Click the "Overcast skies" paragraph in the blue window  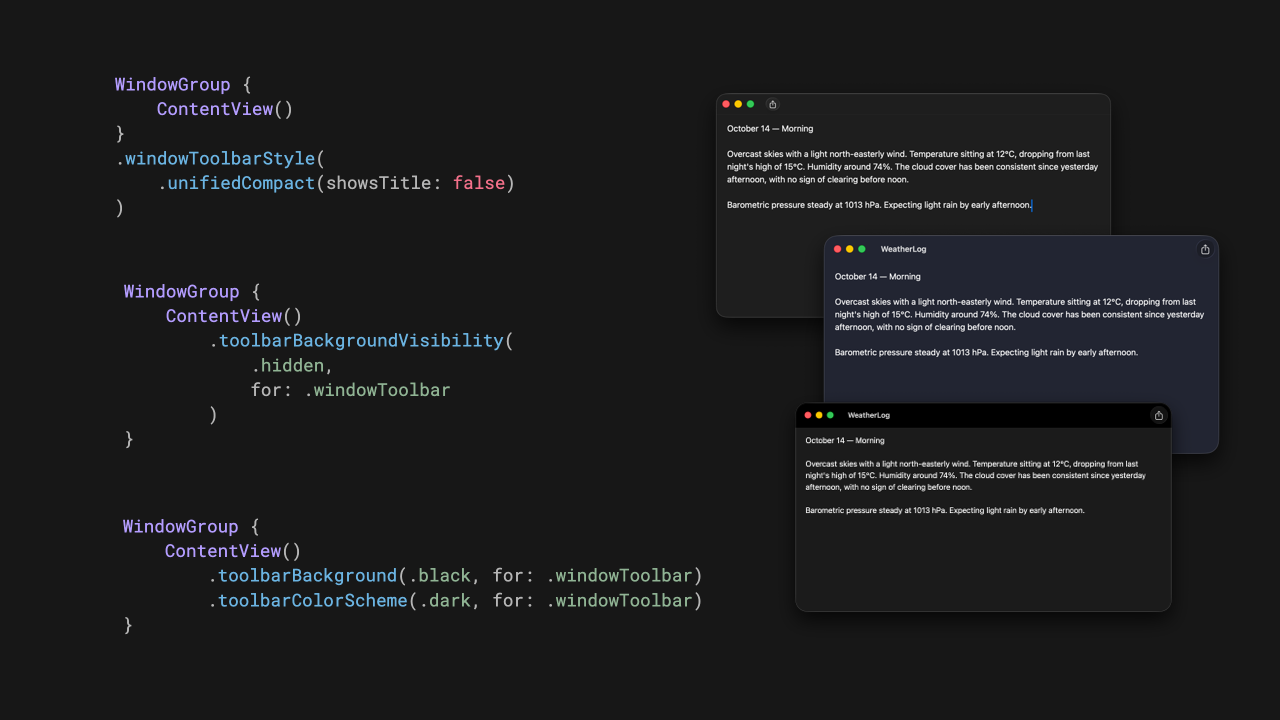coord(1019,314)
